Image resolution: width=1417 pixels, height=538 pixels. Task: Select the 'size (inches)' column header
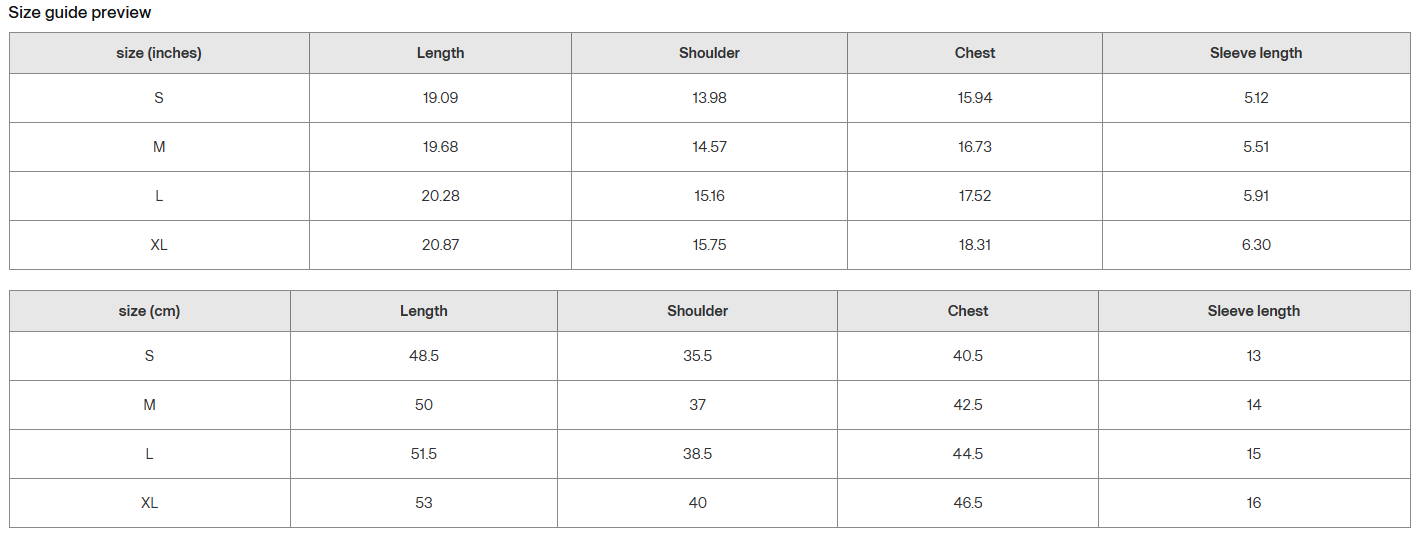coord(159,53)
